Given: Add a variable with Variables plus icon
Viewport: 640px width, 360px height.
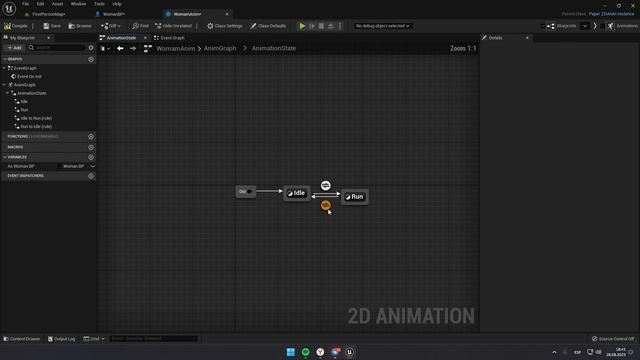Looking at the screenshot, I should tap(91, 157).
